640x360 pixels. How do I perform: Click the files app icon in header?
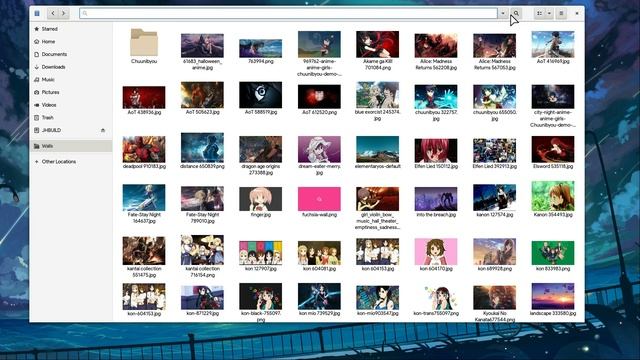coord(37,13)
